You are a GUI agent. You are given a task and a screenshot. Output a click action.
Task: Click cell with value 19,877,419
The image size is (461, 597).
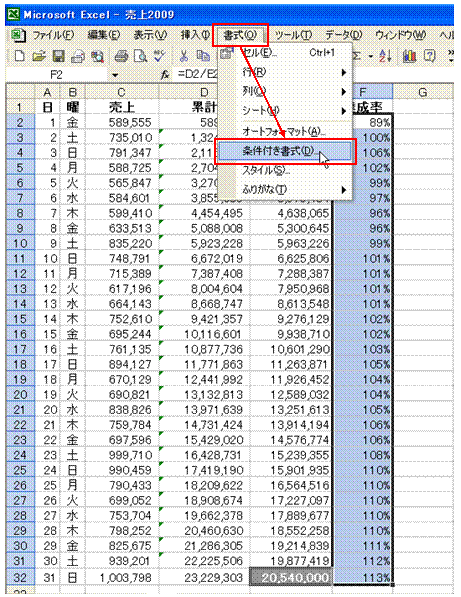(291, 561)
